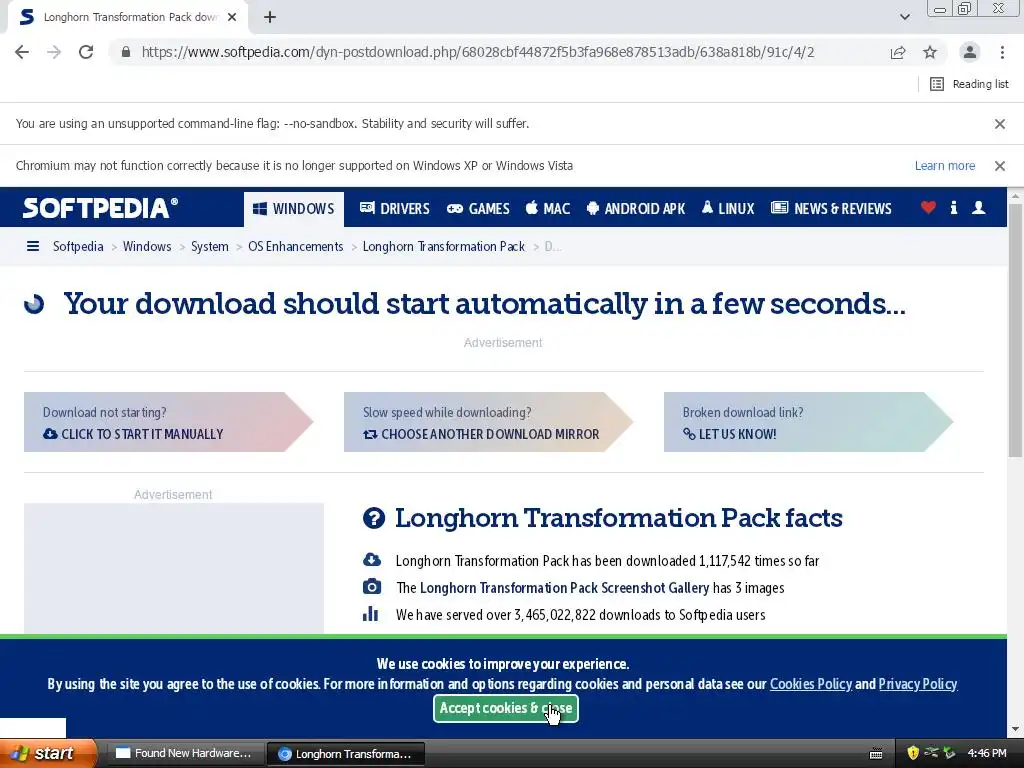The image size is (1024, 768).
Task: Click the system tray clock 4:46 PM
Action: (x=987, y=753)
